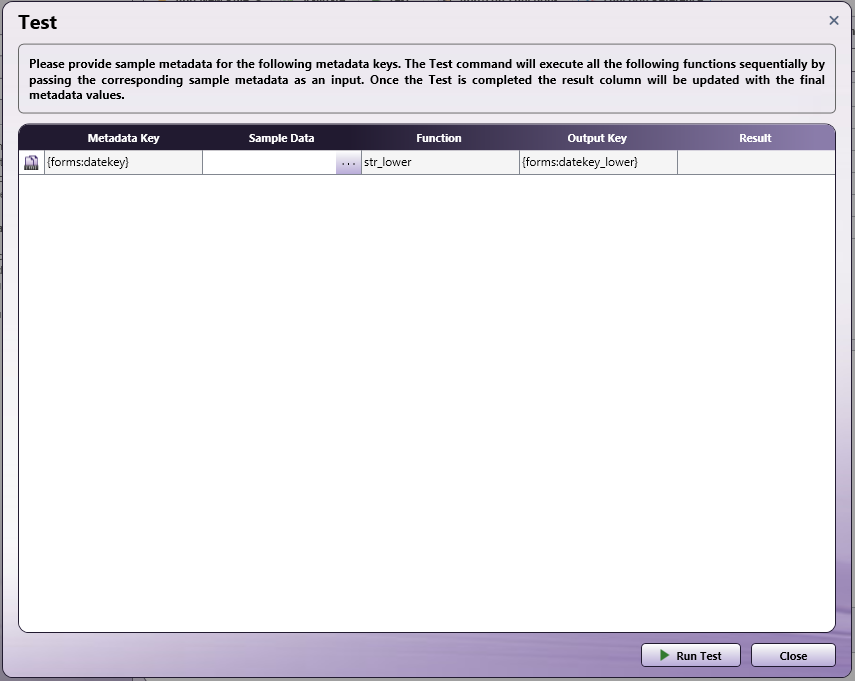Click the green play arrow on Run Test
Image resolution: width=855 pixels, height=681 pixels.
pyautogui.click(x=664, y=655)
